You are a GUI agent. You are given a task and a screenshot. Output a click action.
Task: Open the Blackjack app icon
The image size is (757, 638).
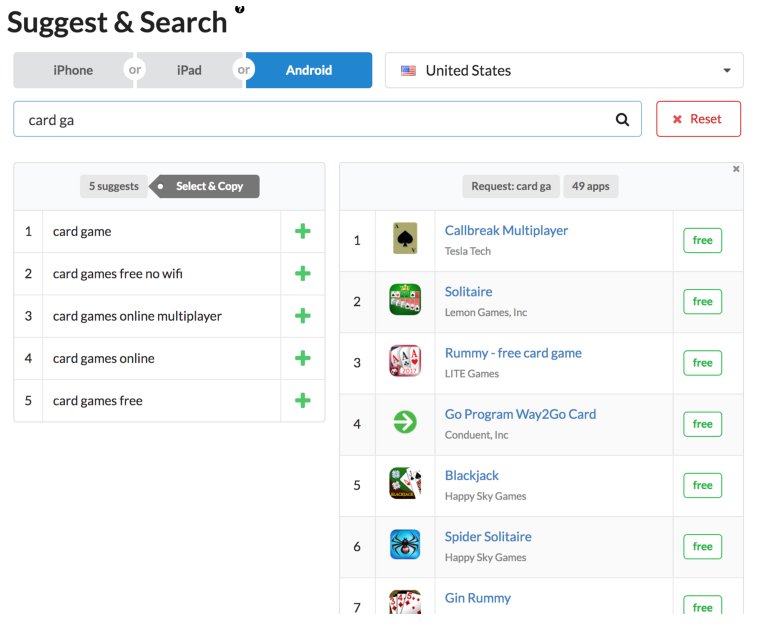click(x=405, y=483)
